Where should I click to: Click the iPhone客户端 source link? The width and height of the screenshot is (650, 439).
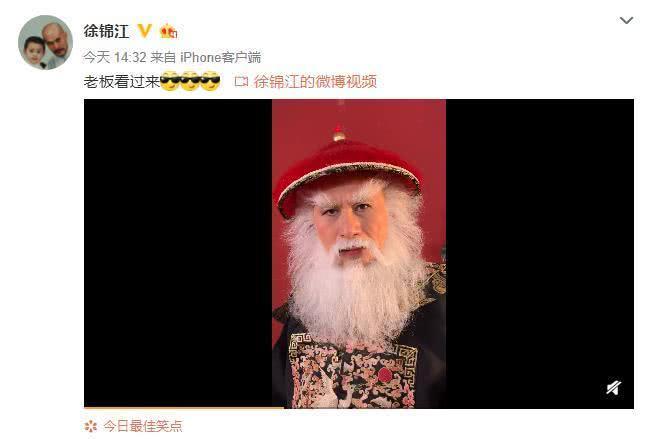pyautogui.click(x=220, y=57)
